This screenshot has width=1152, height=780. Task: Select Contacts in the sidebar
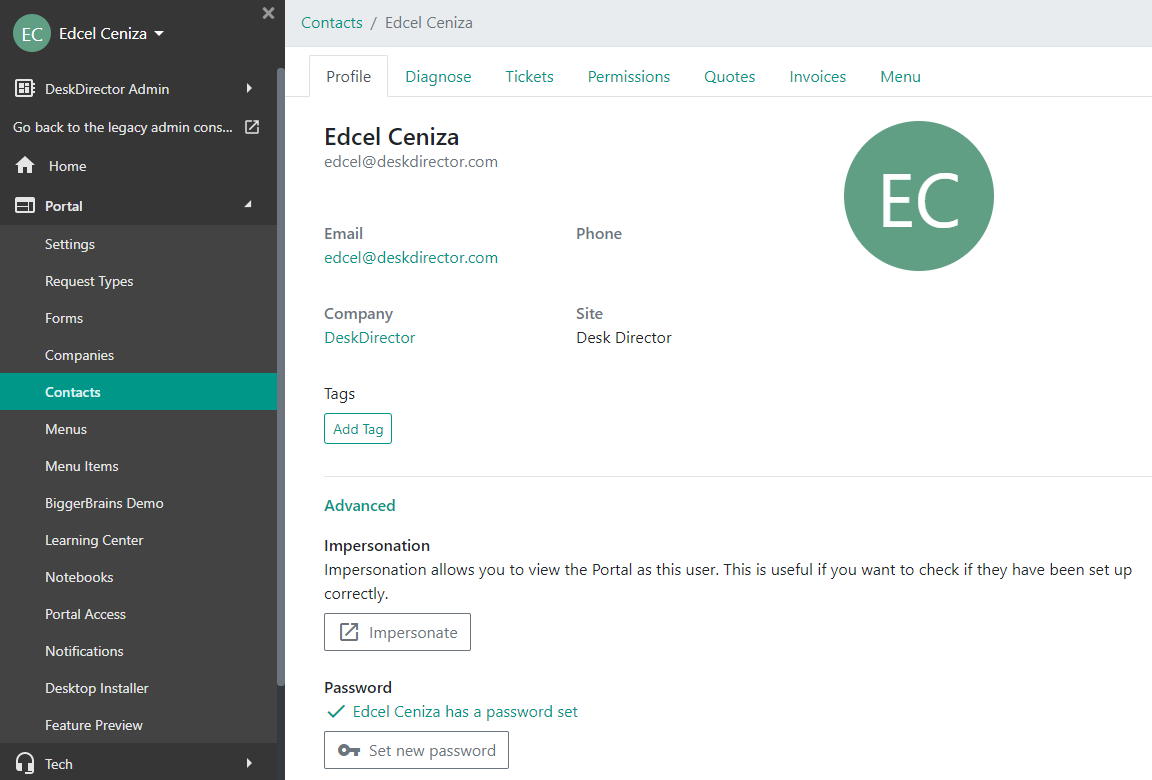tap(138, 391)
